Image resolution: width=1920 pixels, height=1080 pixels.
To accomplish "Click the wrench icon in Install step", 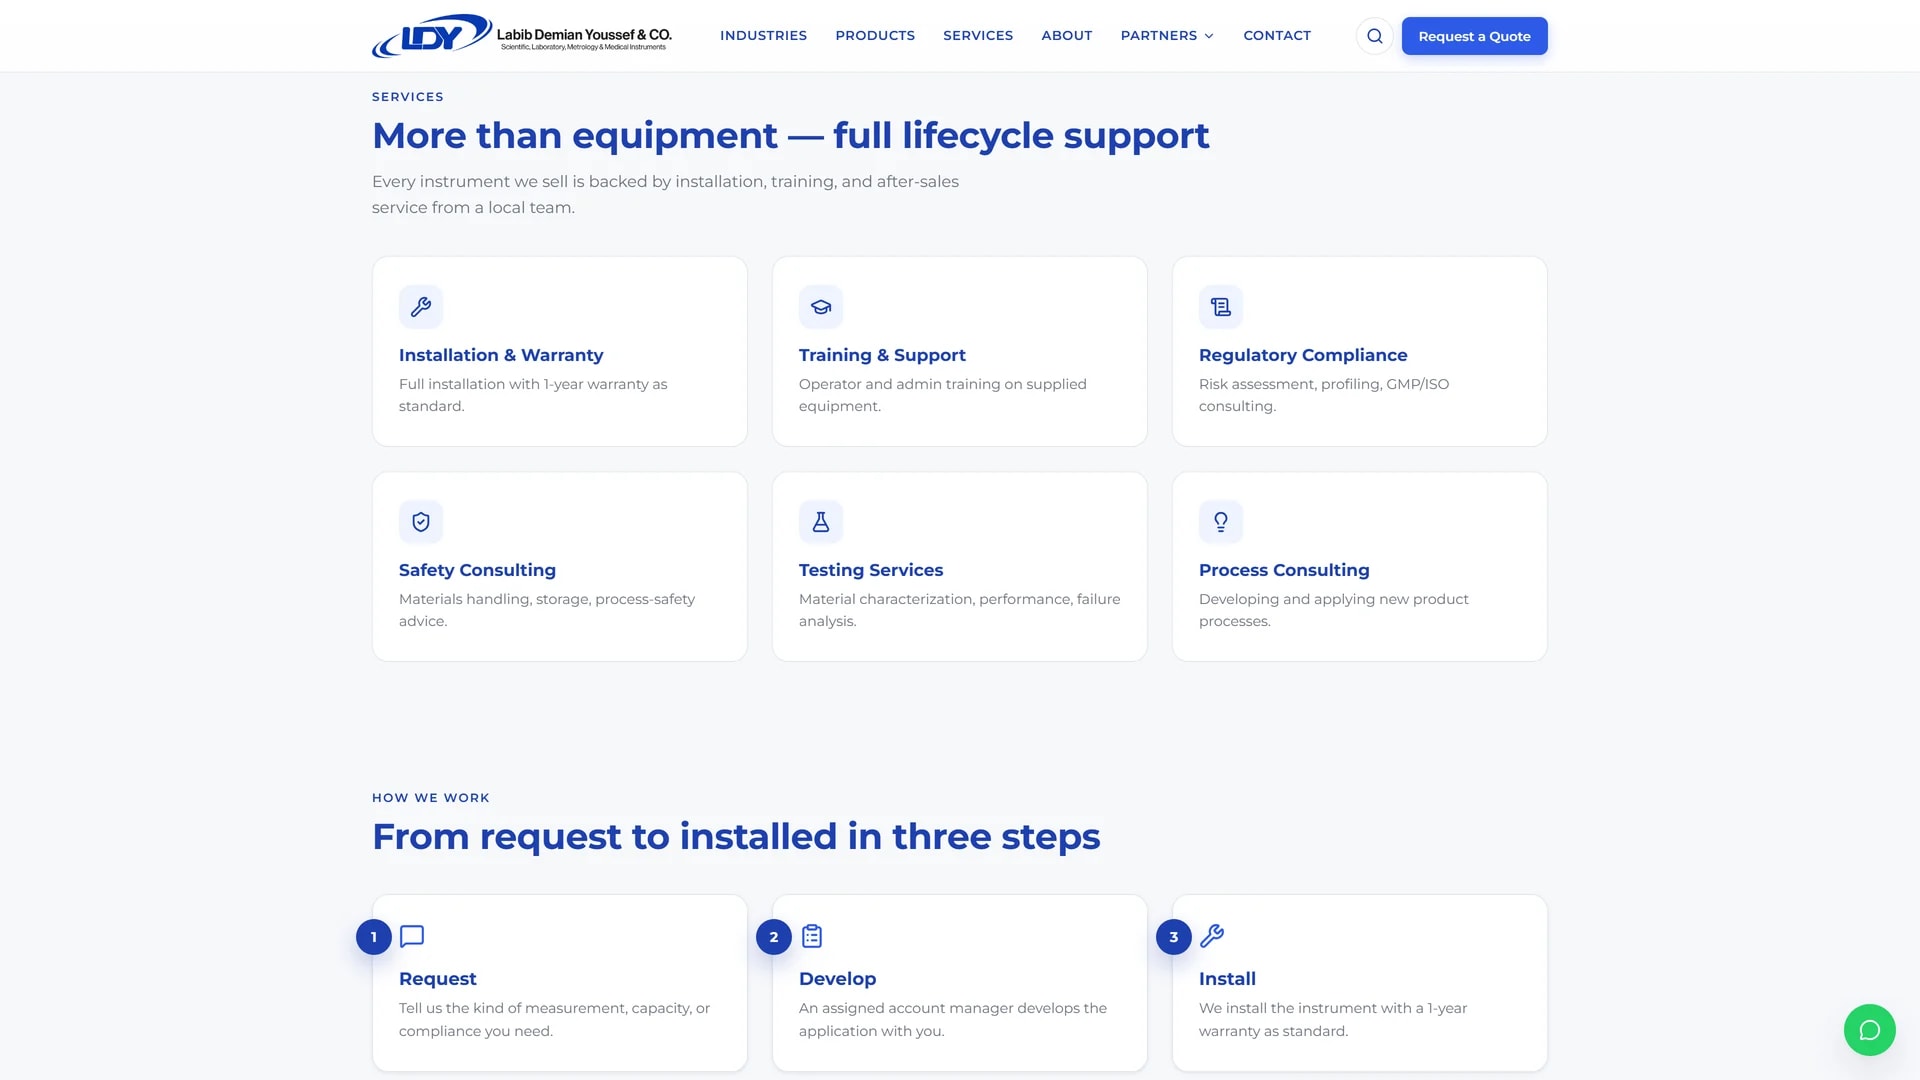I will pos(1212,936).
